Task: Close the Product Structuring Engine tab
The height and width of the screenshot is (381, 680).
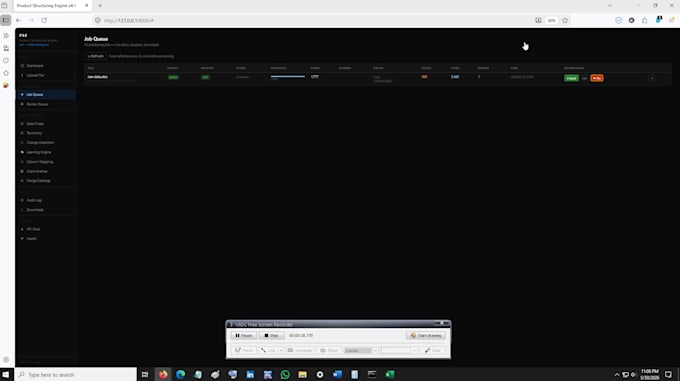Action: point(86,6)
